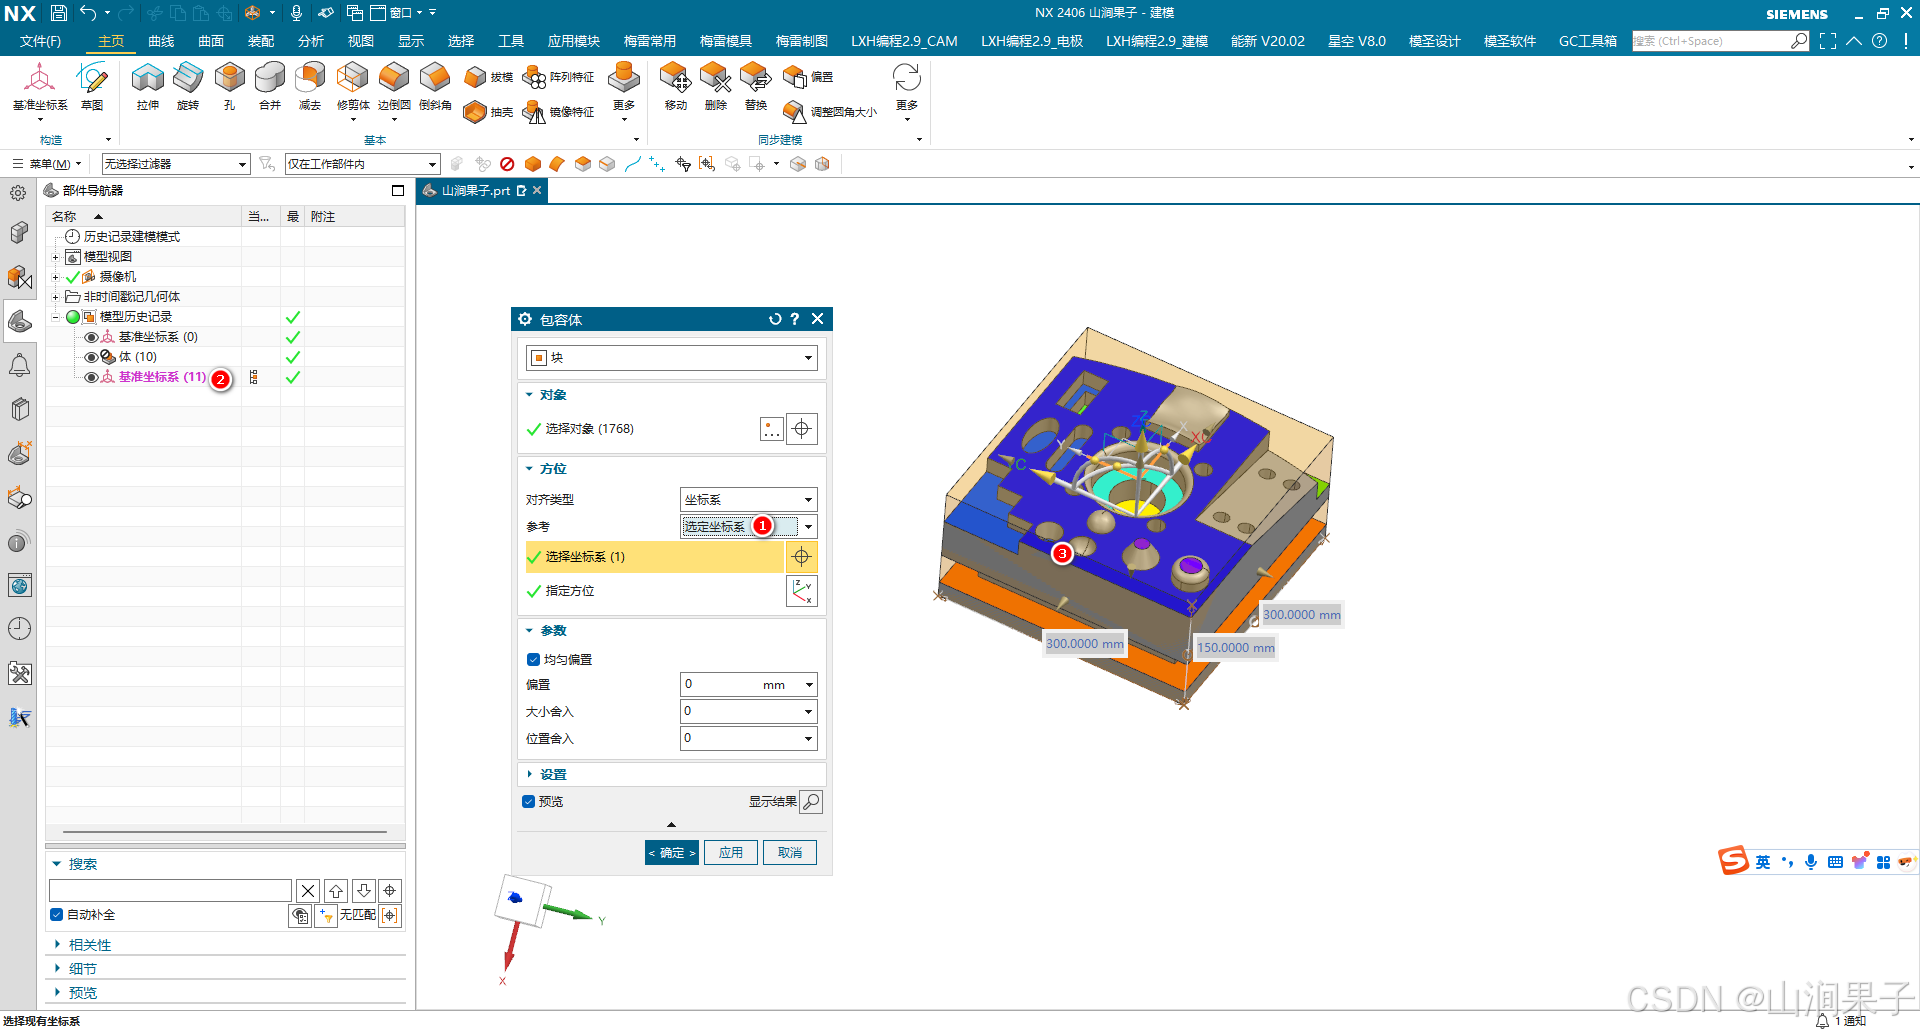This screenshot has height=1031, width=1920.
Task: Click the Unite (合并) icon
Action: click(270, 78)
